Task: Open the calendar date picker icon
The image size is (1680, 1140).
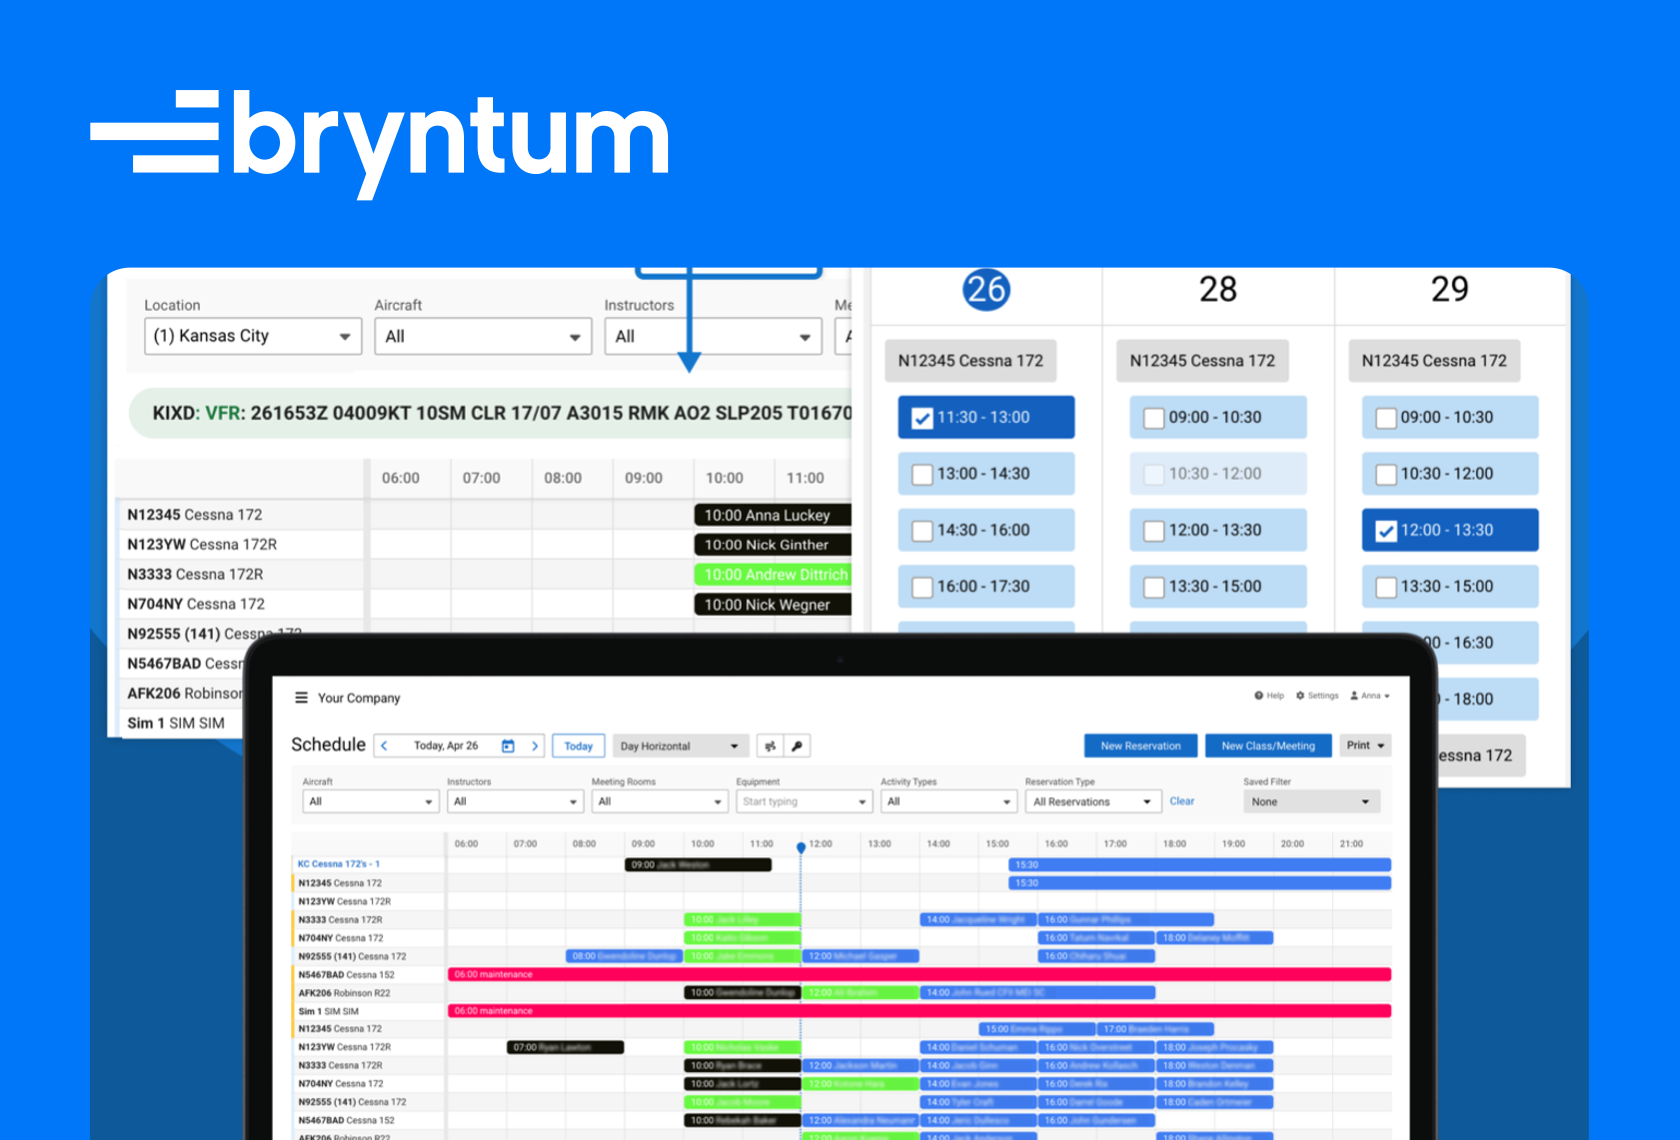Action: pos(508,746)
